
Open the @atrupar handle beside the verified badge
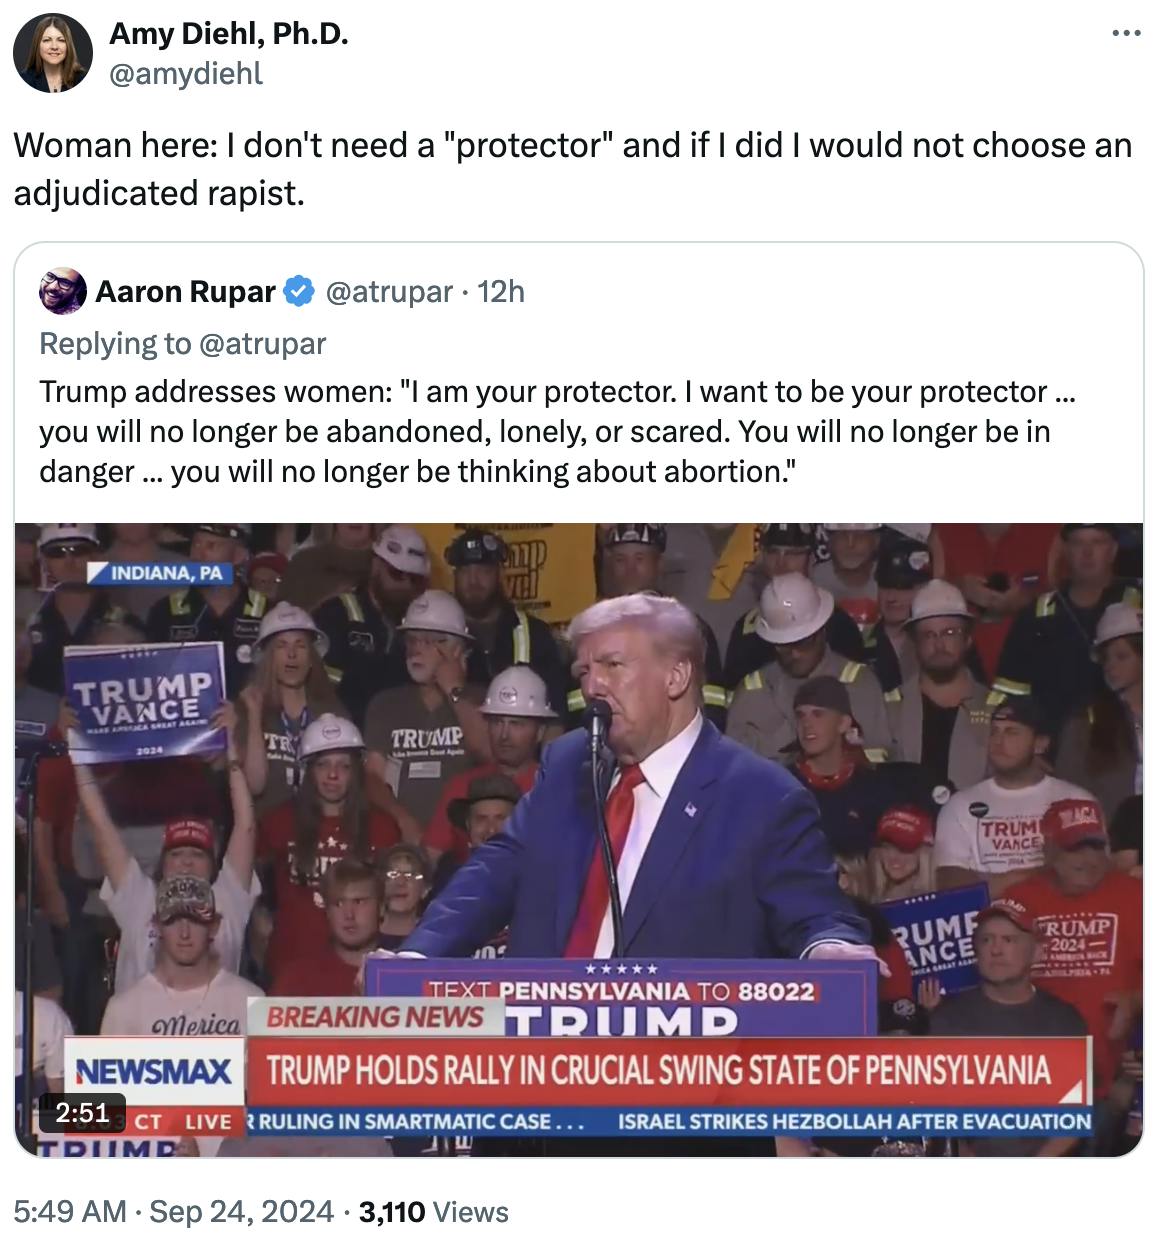pos(388,291)
